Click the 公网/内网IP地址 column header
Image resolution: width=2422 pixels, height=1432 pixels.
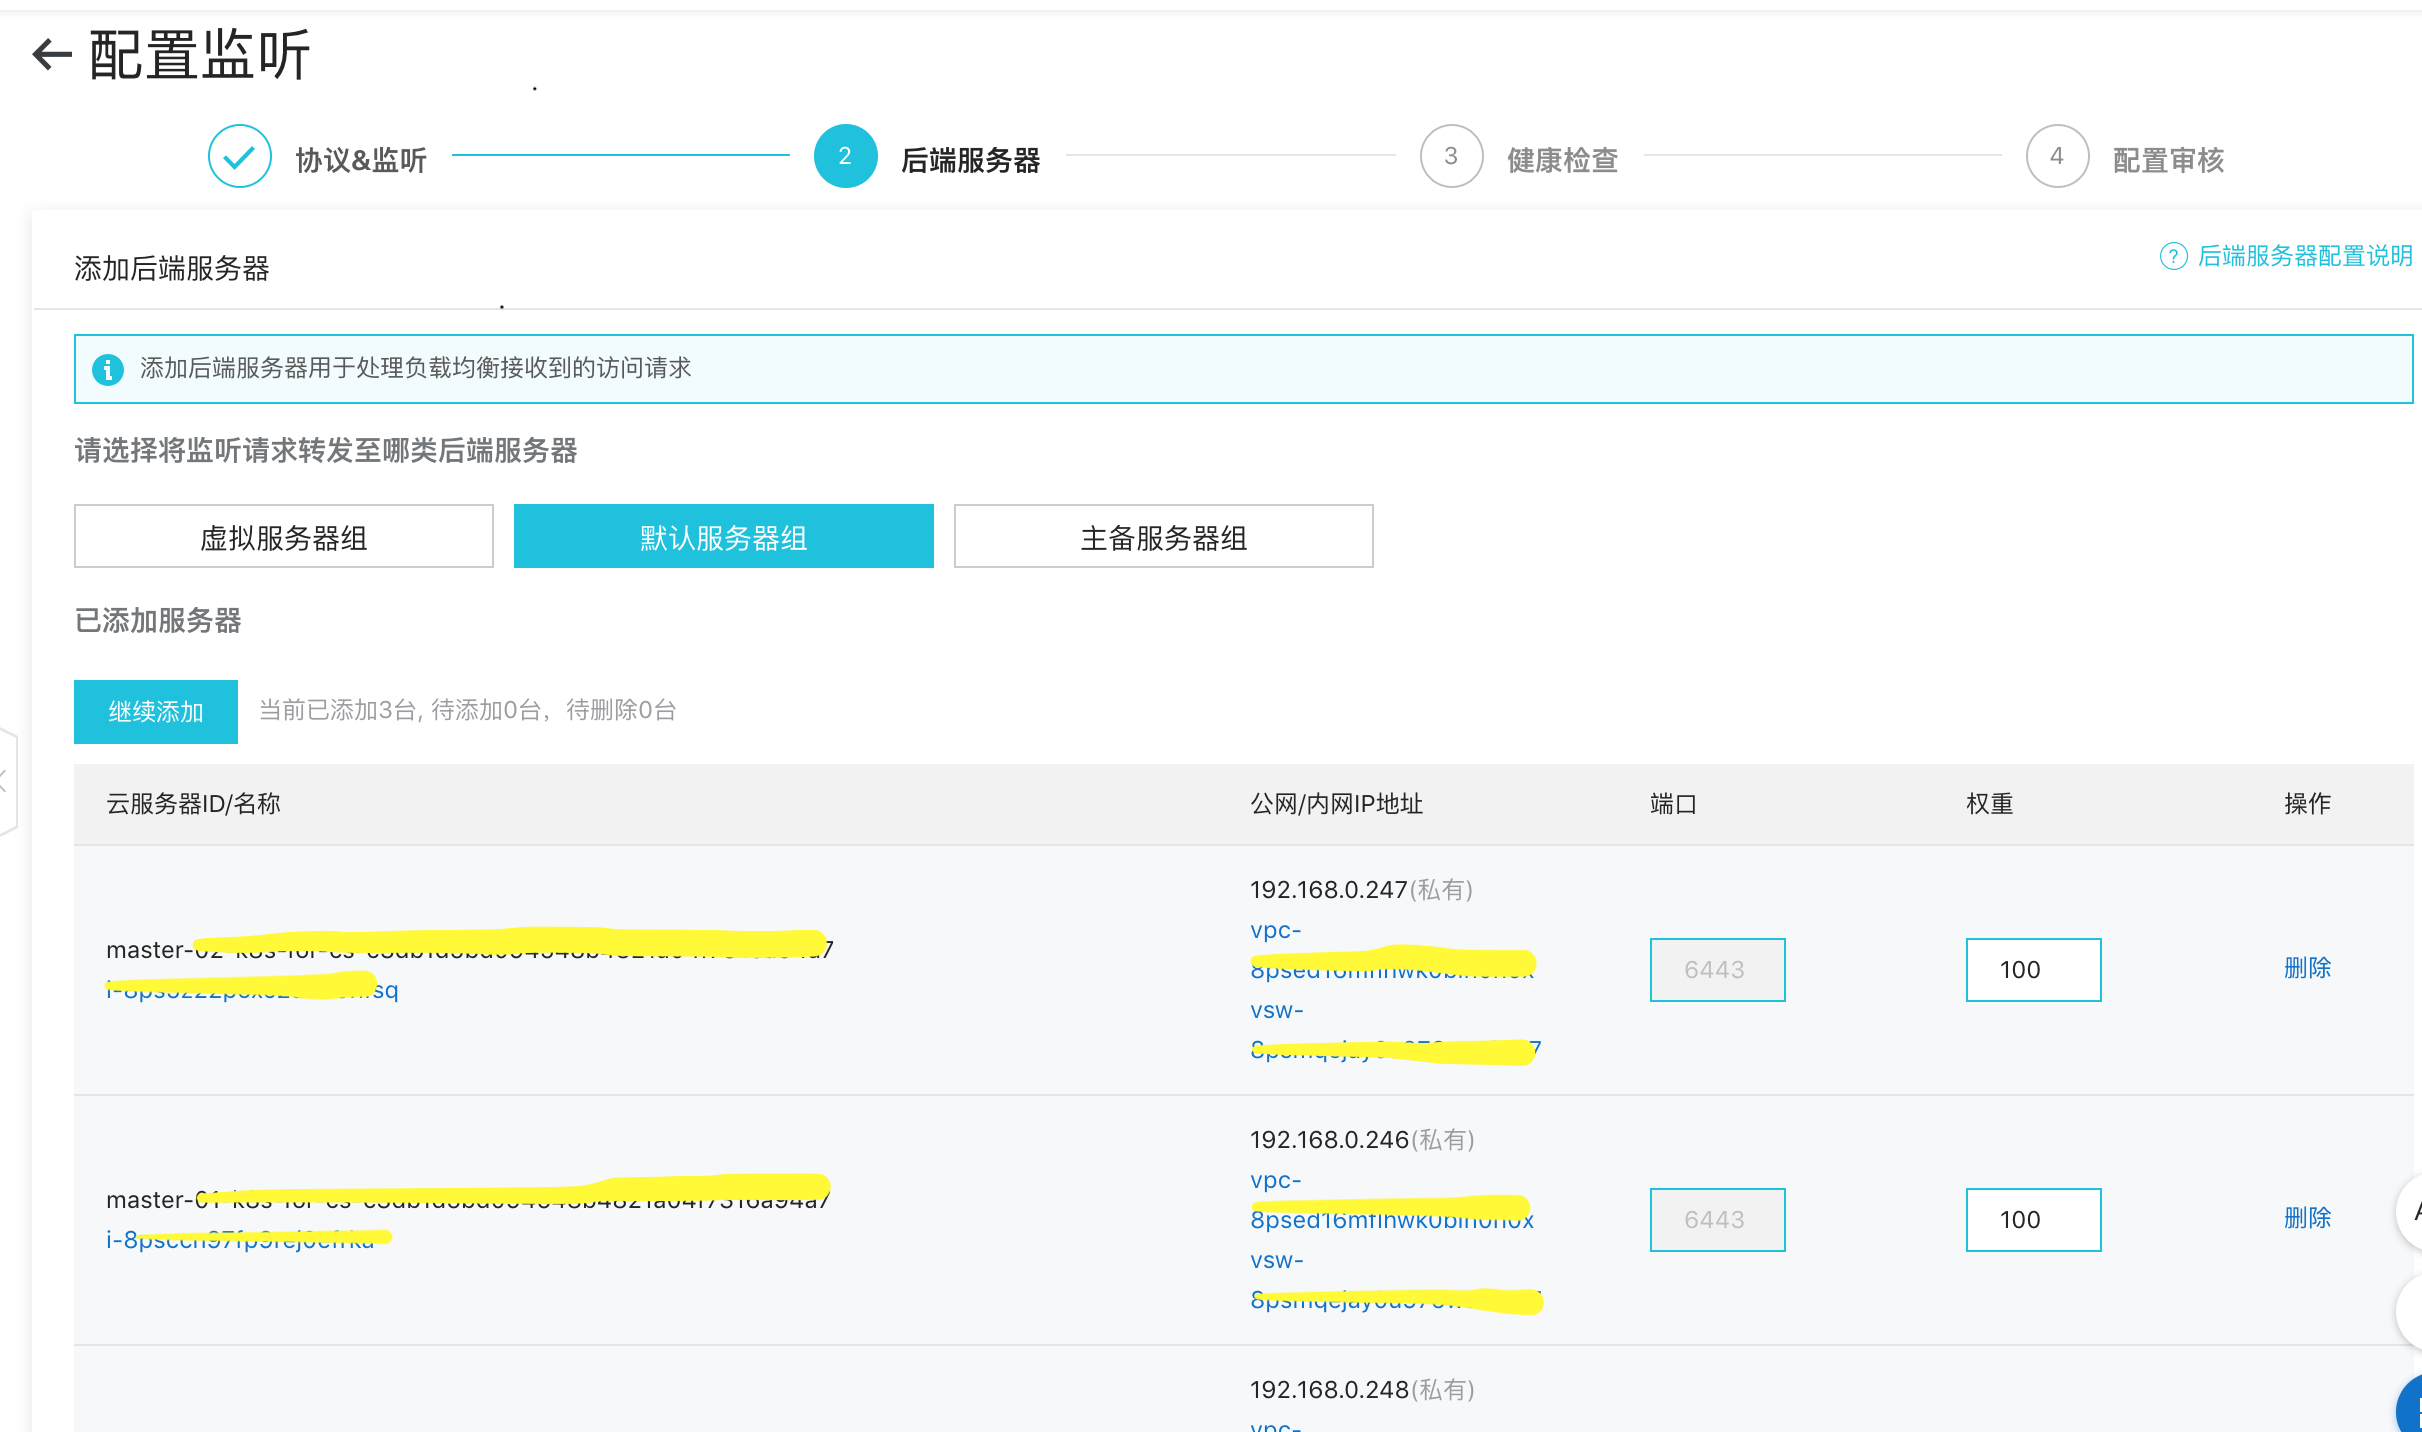[1336, 804]
